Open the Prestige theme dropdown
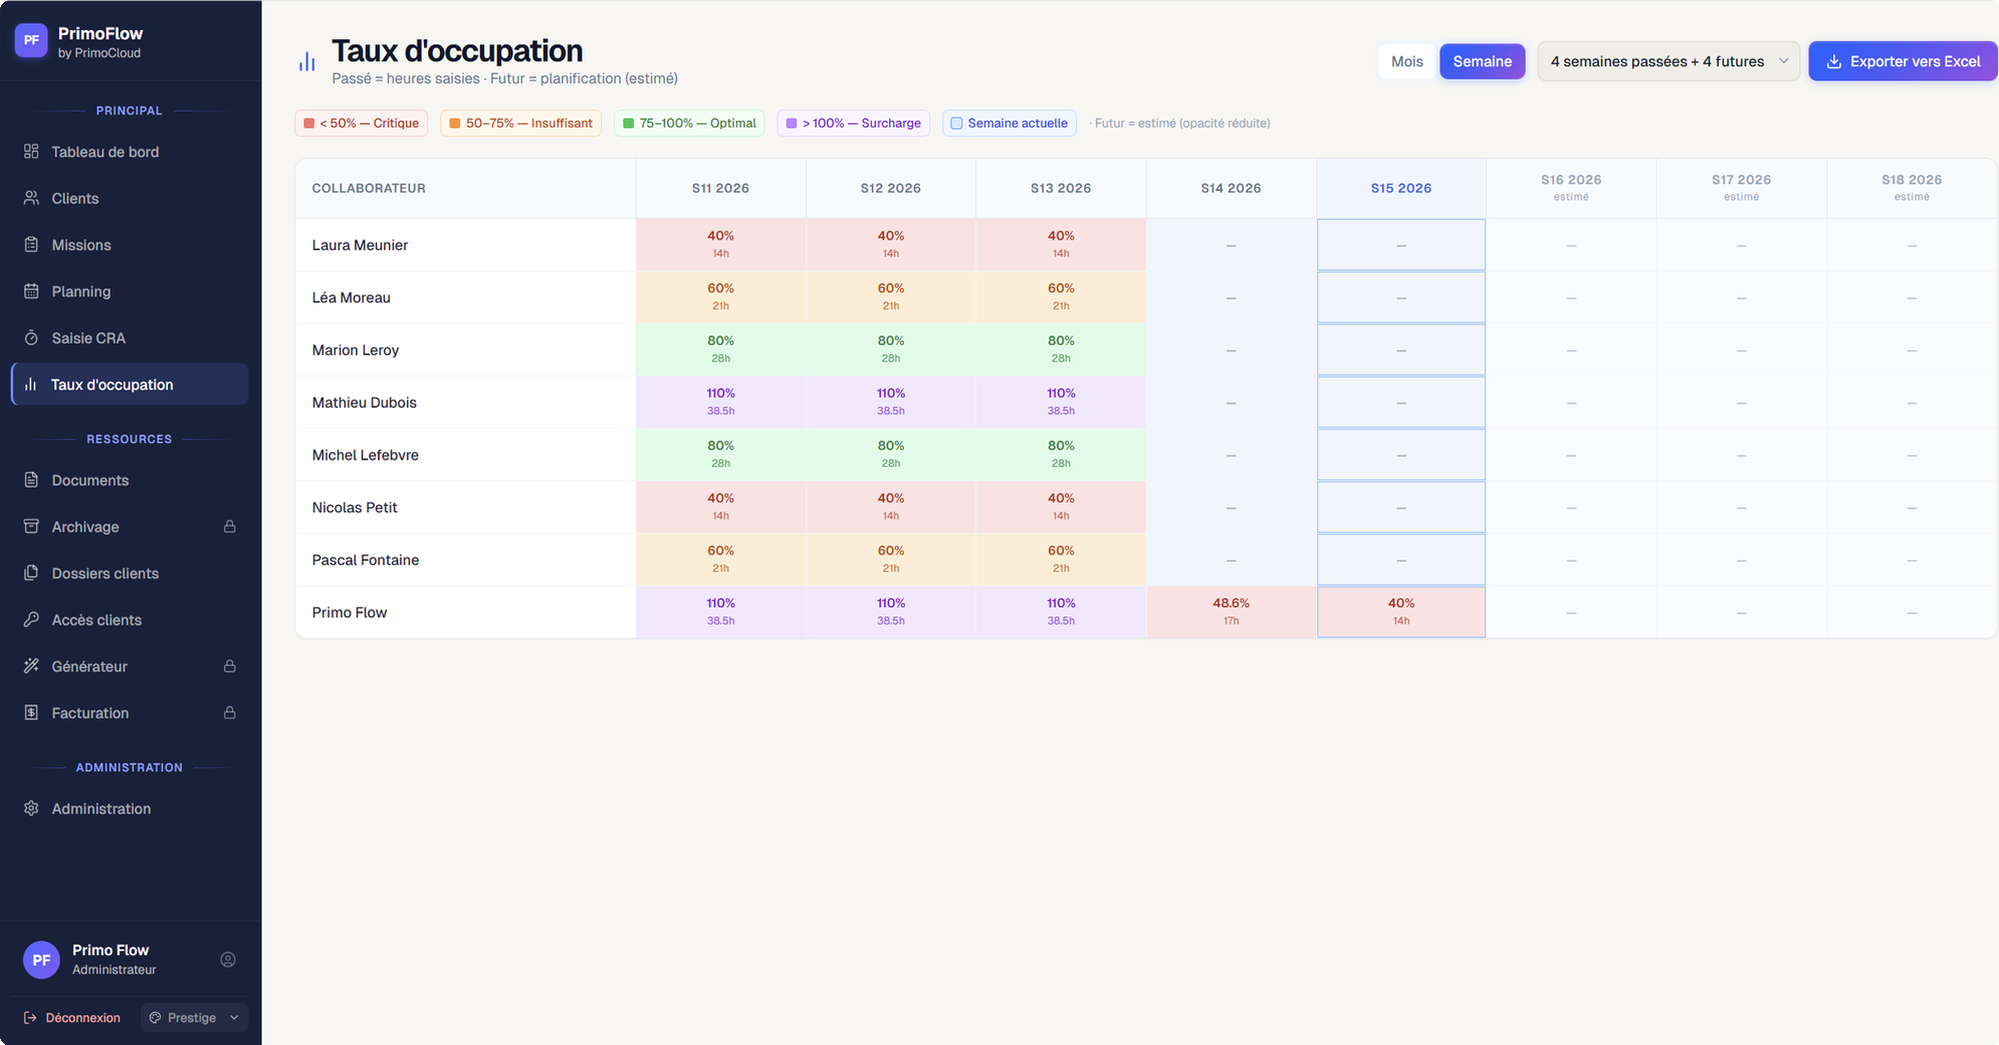Viewport: 1999px width, 1045px height. [194, 1018]
